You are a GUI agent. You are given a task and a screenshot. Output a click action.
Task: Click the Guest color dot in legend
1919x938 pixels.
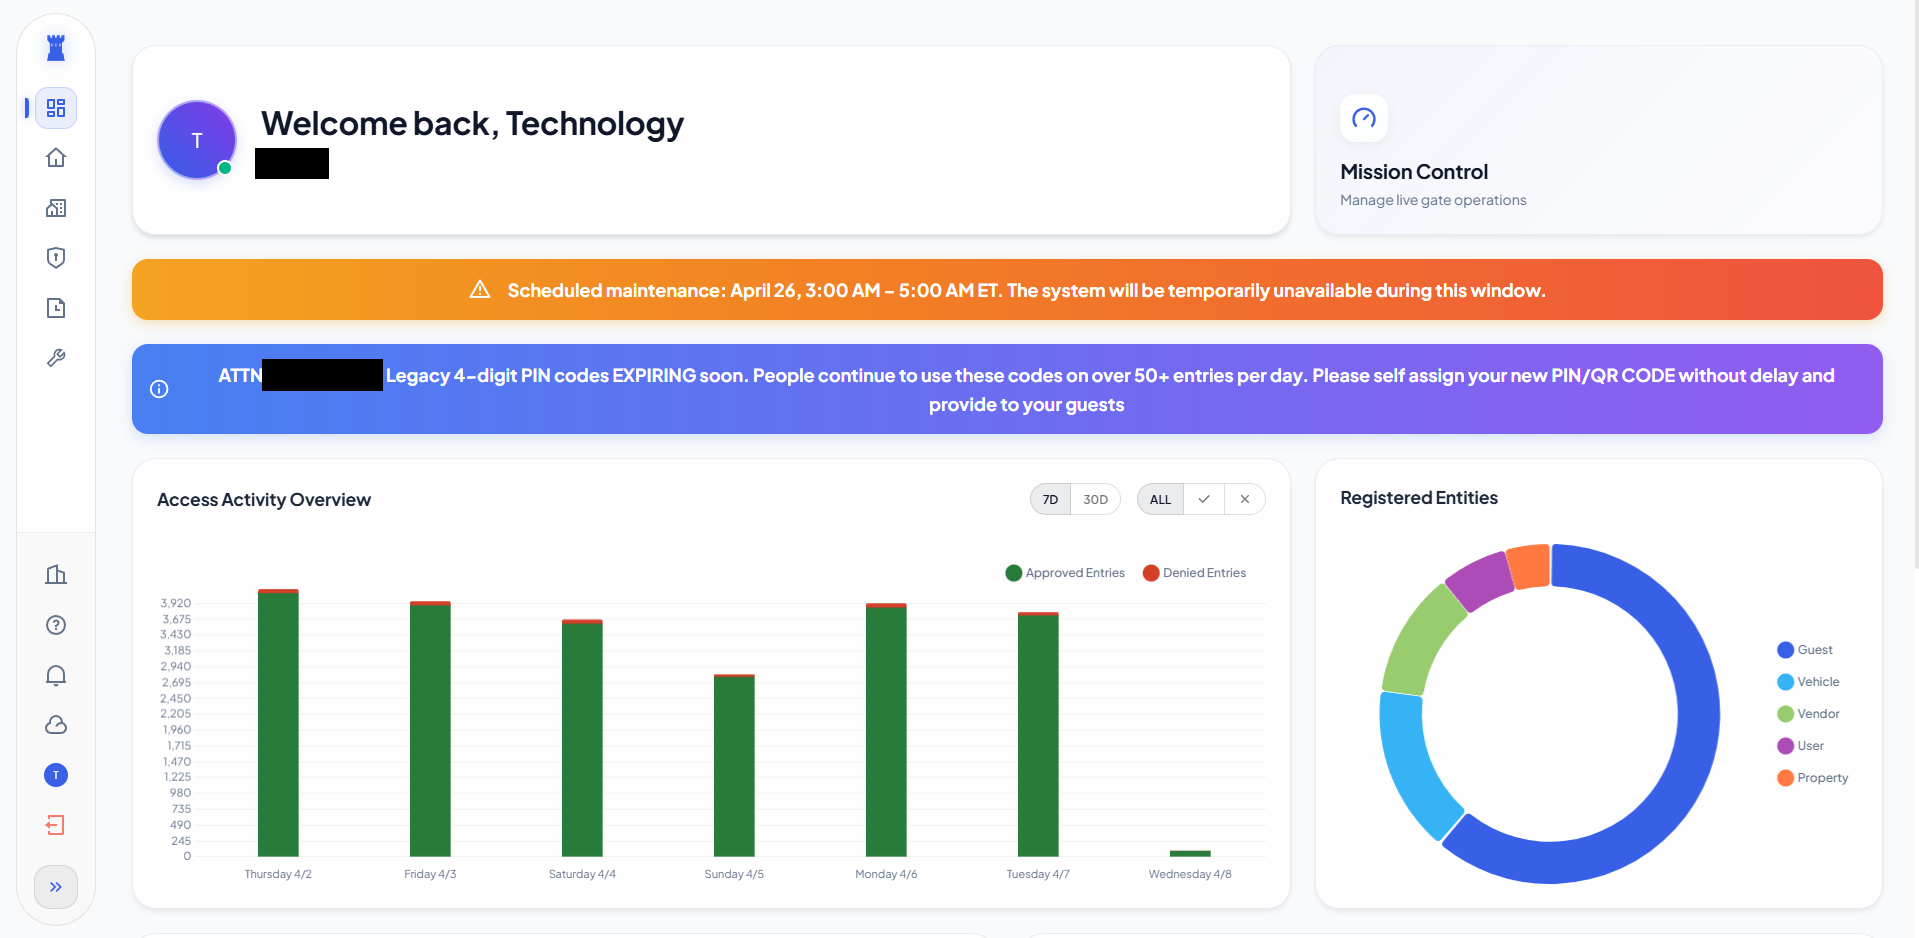(x=1785, y=650)
